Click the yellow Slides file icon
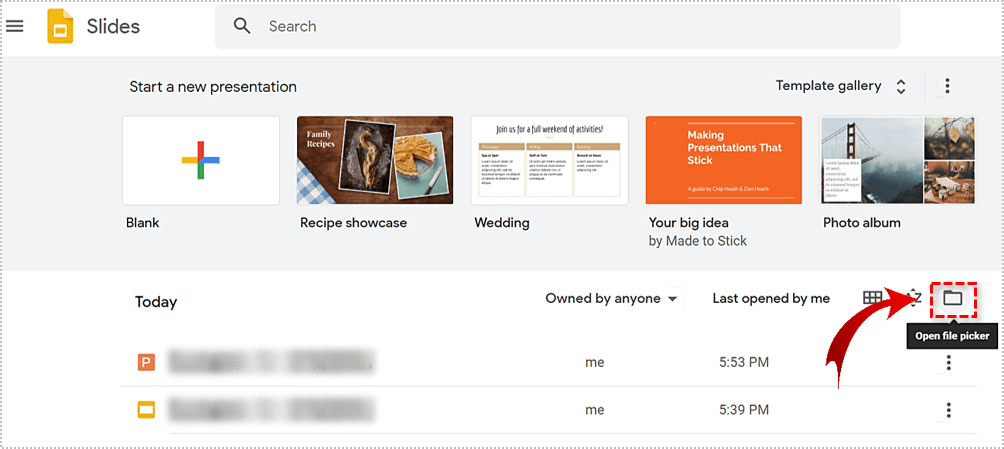This screenshot has width=1004, height=449. (146, 410)
